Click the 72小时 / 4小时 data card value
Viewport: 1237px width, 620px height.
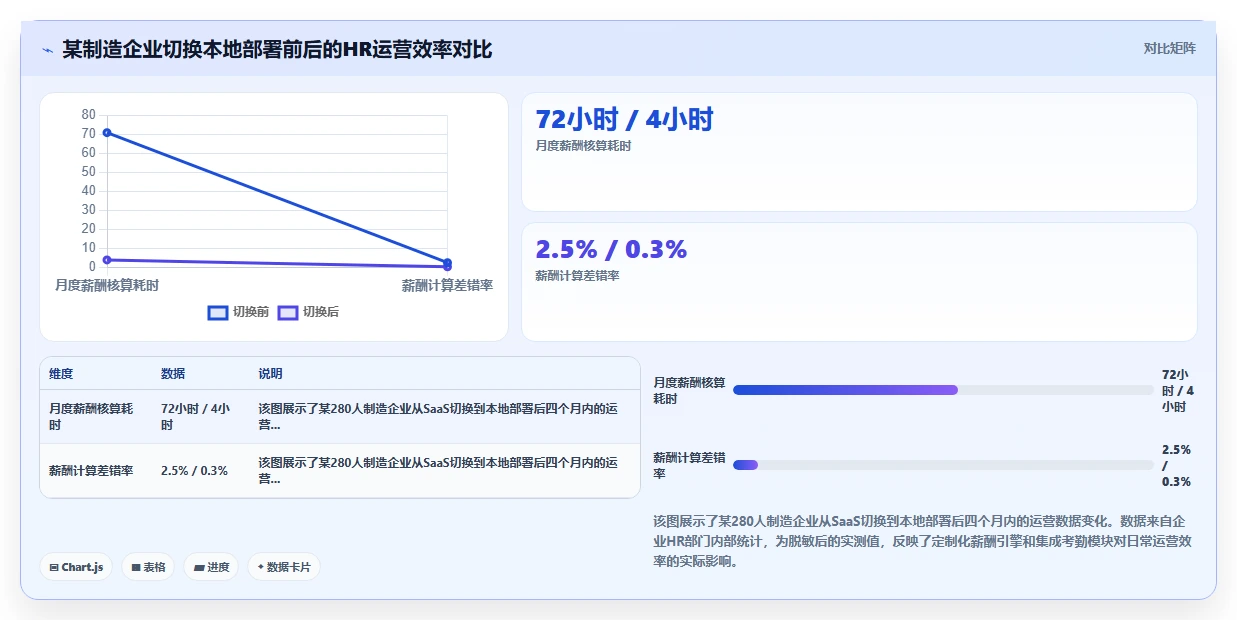(624, 119)
